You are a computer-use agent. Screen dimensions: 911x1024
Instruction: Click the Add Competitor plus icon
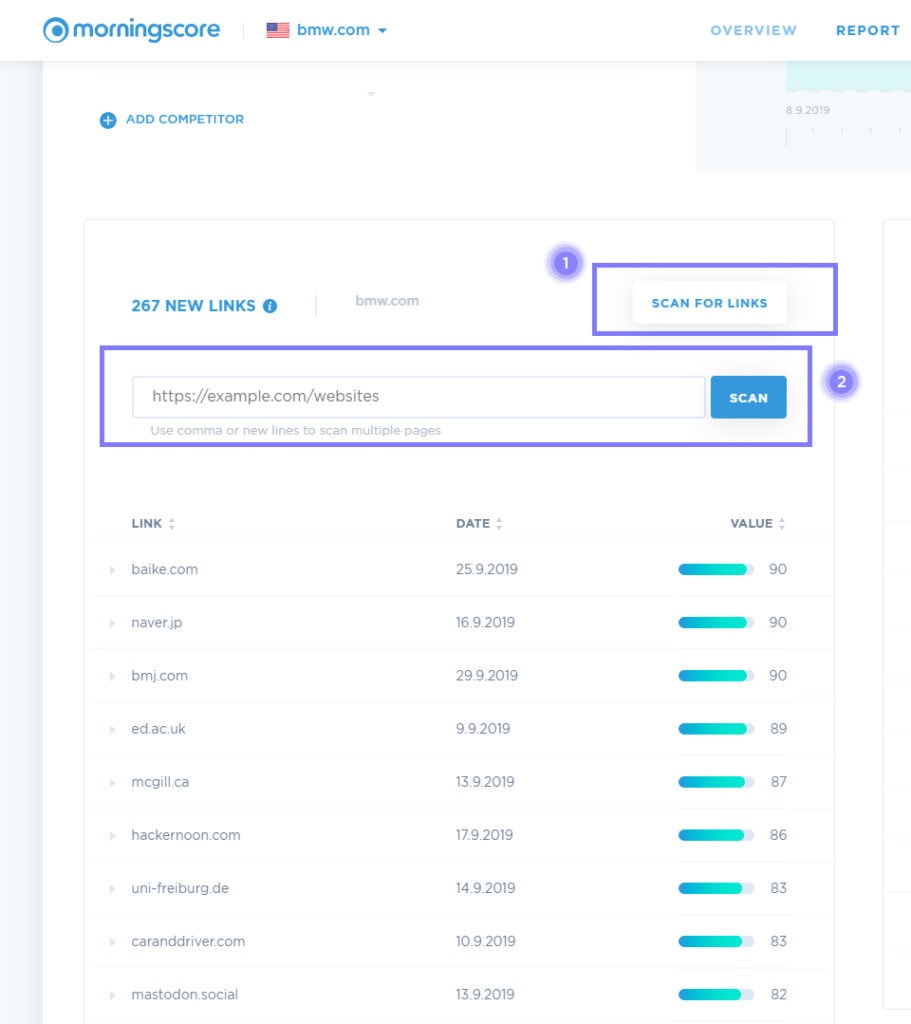click(108, 120)
